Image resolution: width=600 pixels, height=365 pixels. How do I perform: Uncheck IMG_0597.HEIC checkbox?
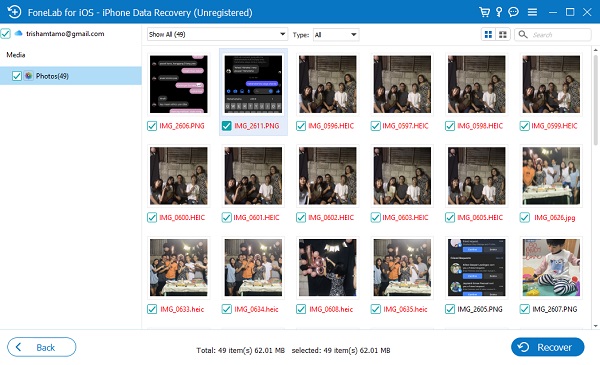(x=375, y=126)
